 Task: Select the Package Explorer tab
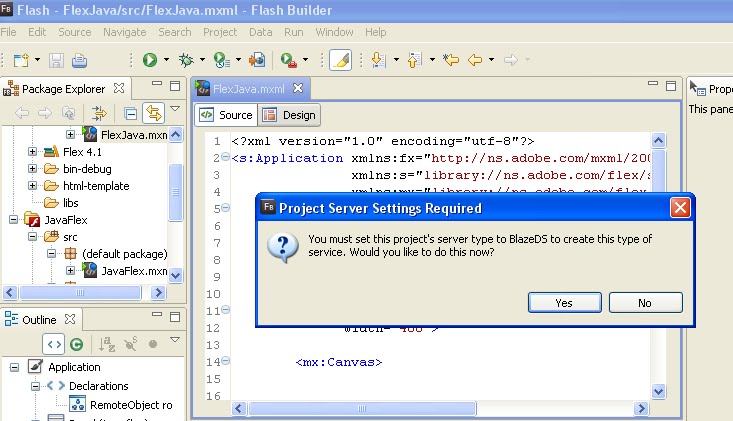[64, 89]
